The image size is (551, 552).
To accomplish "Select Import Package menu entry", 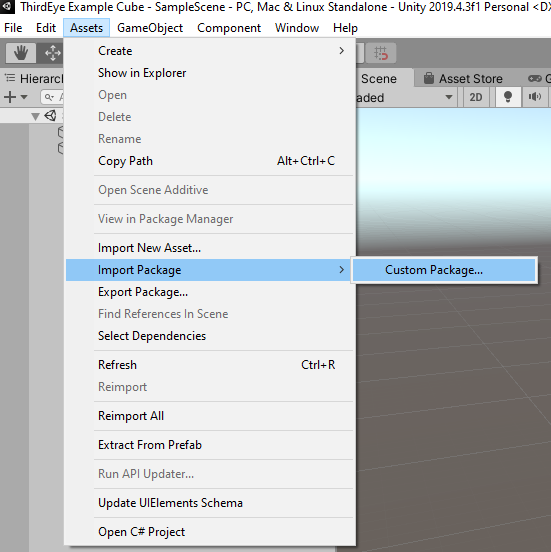I will (210, 270).
